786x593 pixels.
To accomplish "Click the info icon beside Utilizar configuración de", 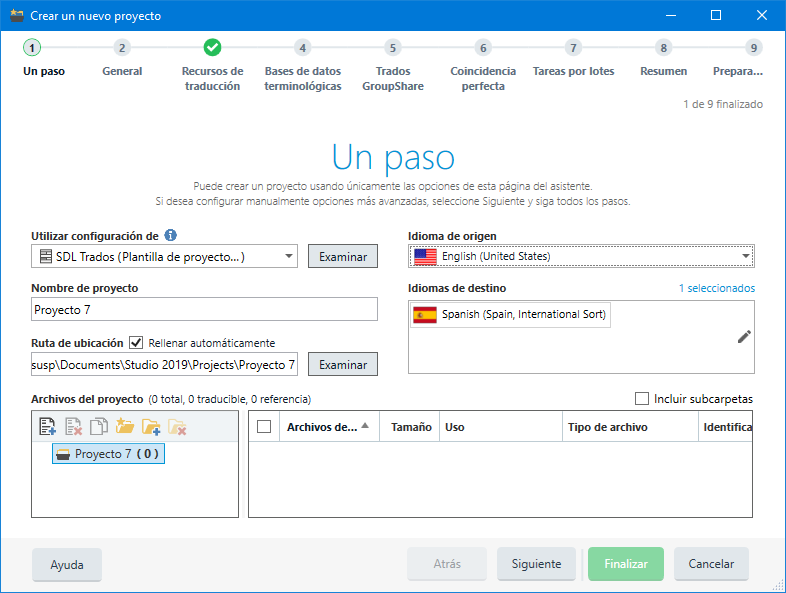I will click(170, 235).
